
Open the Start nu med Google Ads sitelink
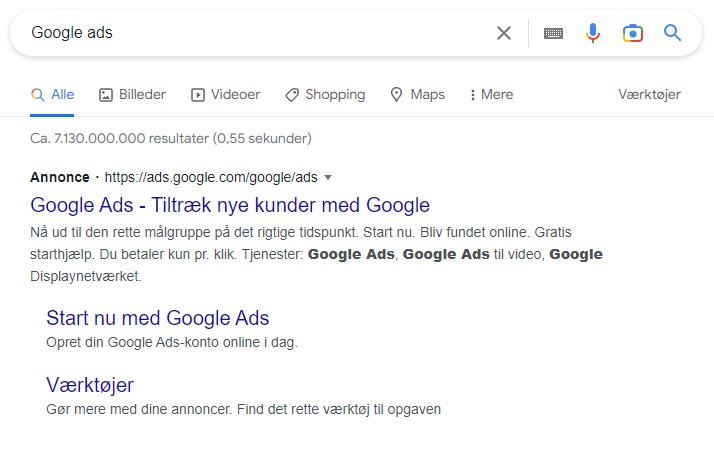(158, 318)
